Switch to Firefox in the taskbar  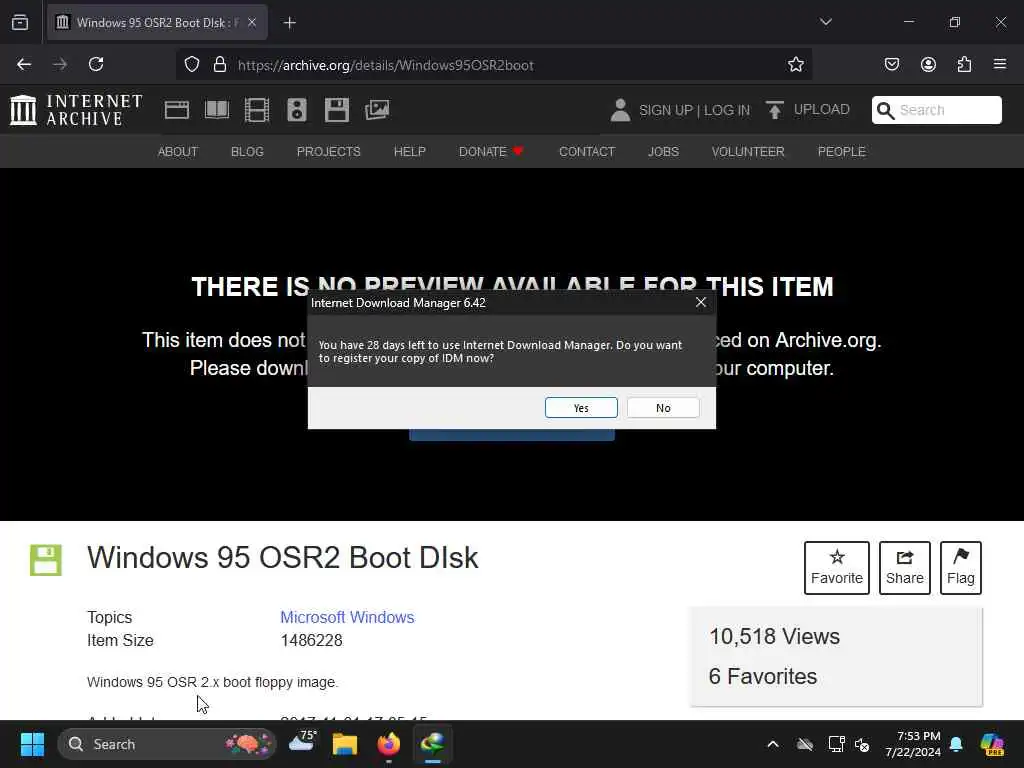coord(389,744)
